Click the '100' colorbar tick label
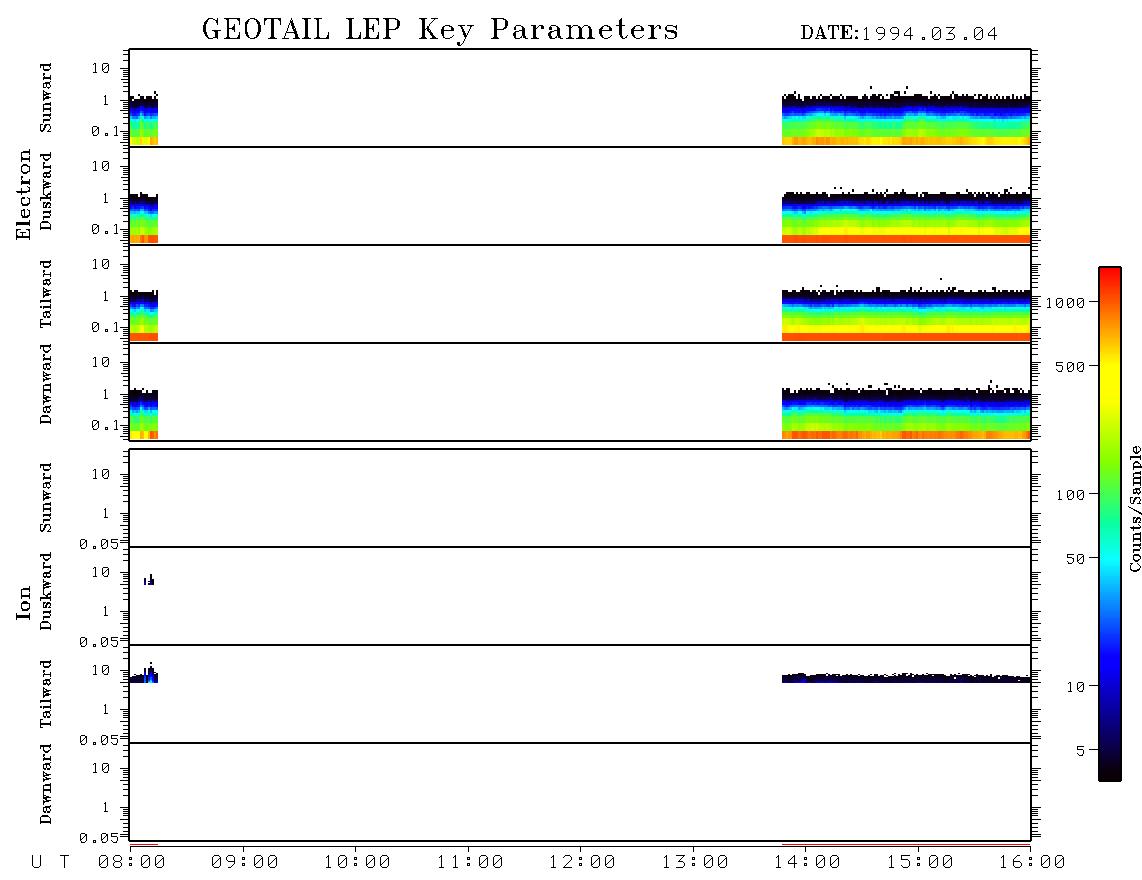 pos(1071,495)
